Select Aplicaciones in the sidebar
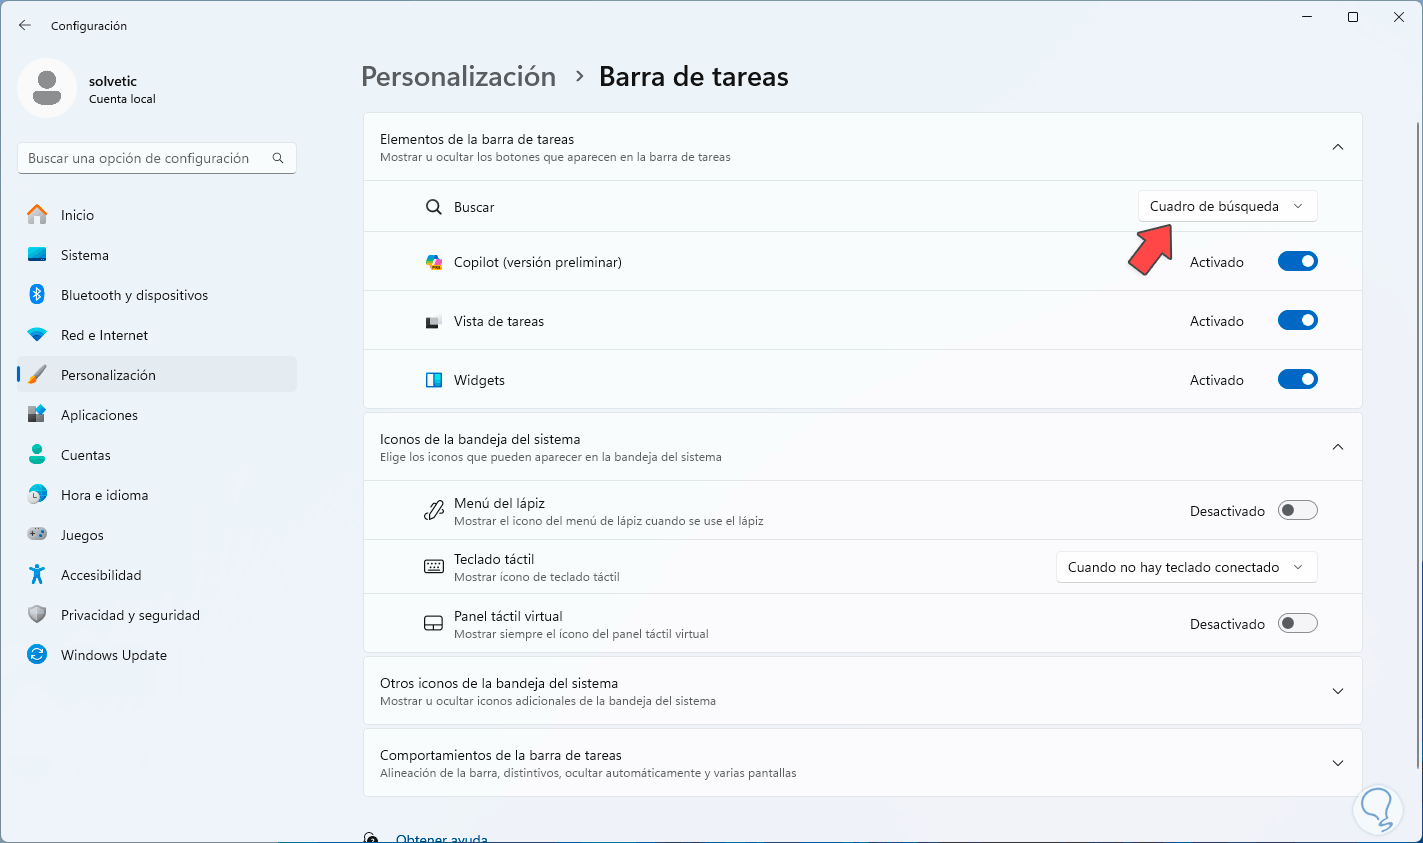This screenshot has height=843, width=1423. click(x=99, y=415)
